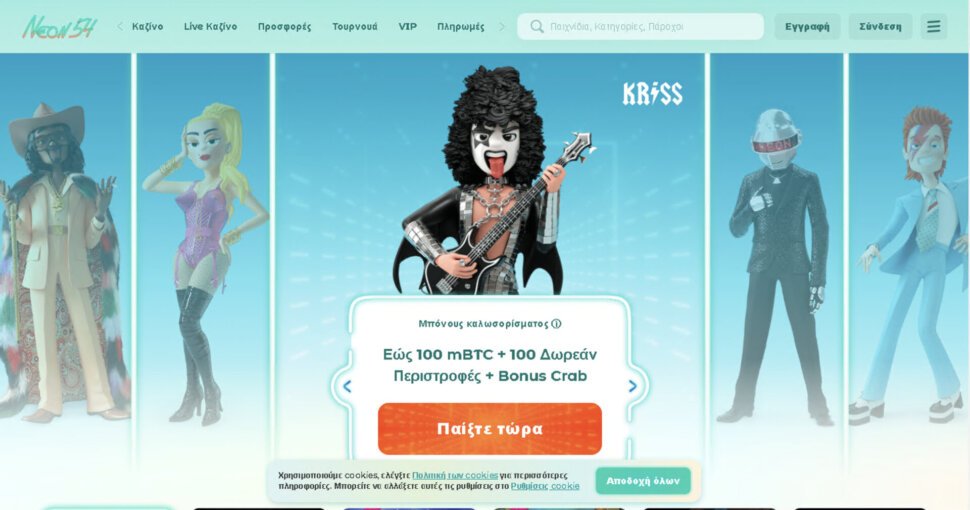Accept all cookies with Αποδοχή όλων
The width and height of the screenshot is (970, 510).
coord(643,481)
